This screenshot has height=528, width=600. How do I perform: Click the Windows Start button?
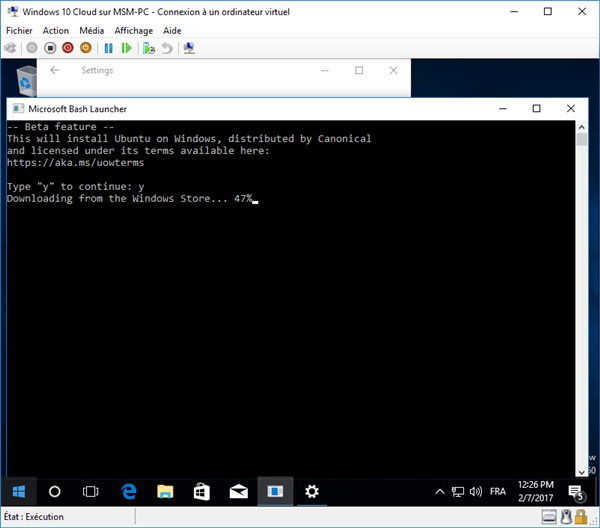[x=18, y=491]
